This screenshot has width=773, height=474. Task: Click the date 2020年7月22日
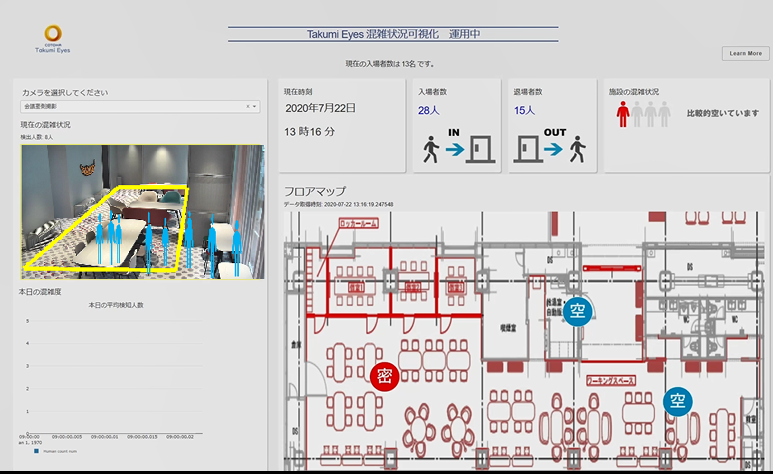point(320,108)
